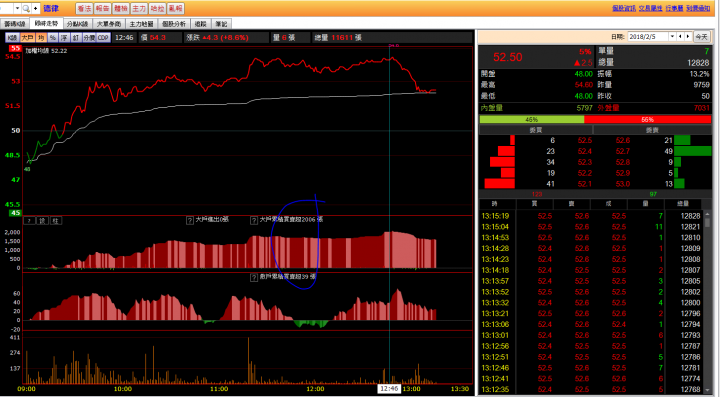Click the 看法 button

84,8
